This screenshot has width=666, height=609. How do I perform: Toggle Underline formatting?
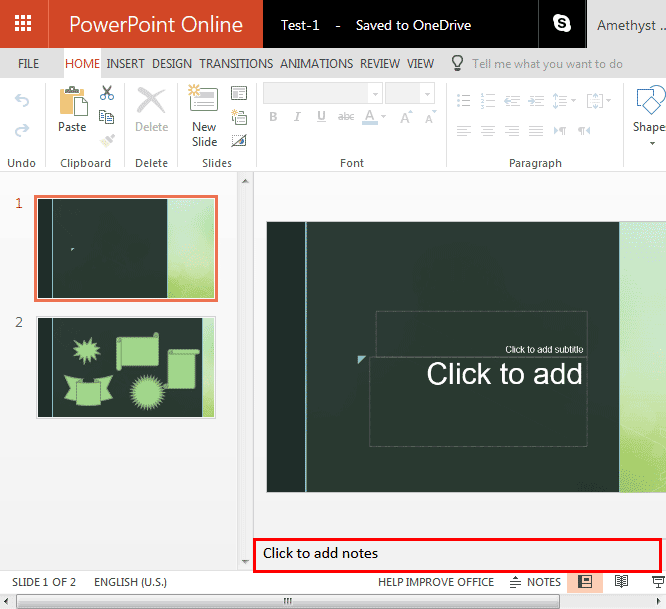click(x=322, y=116)
